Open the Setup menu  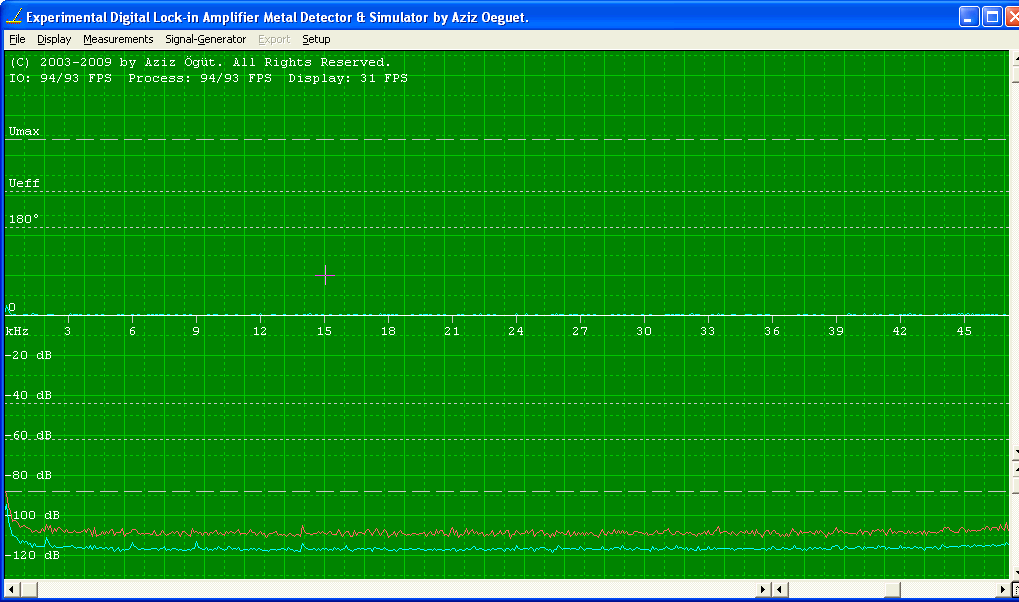316,39
